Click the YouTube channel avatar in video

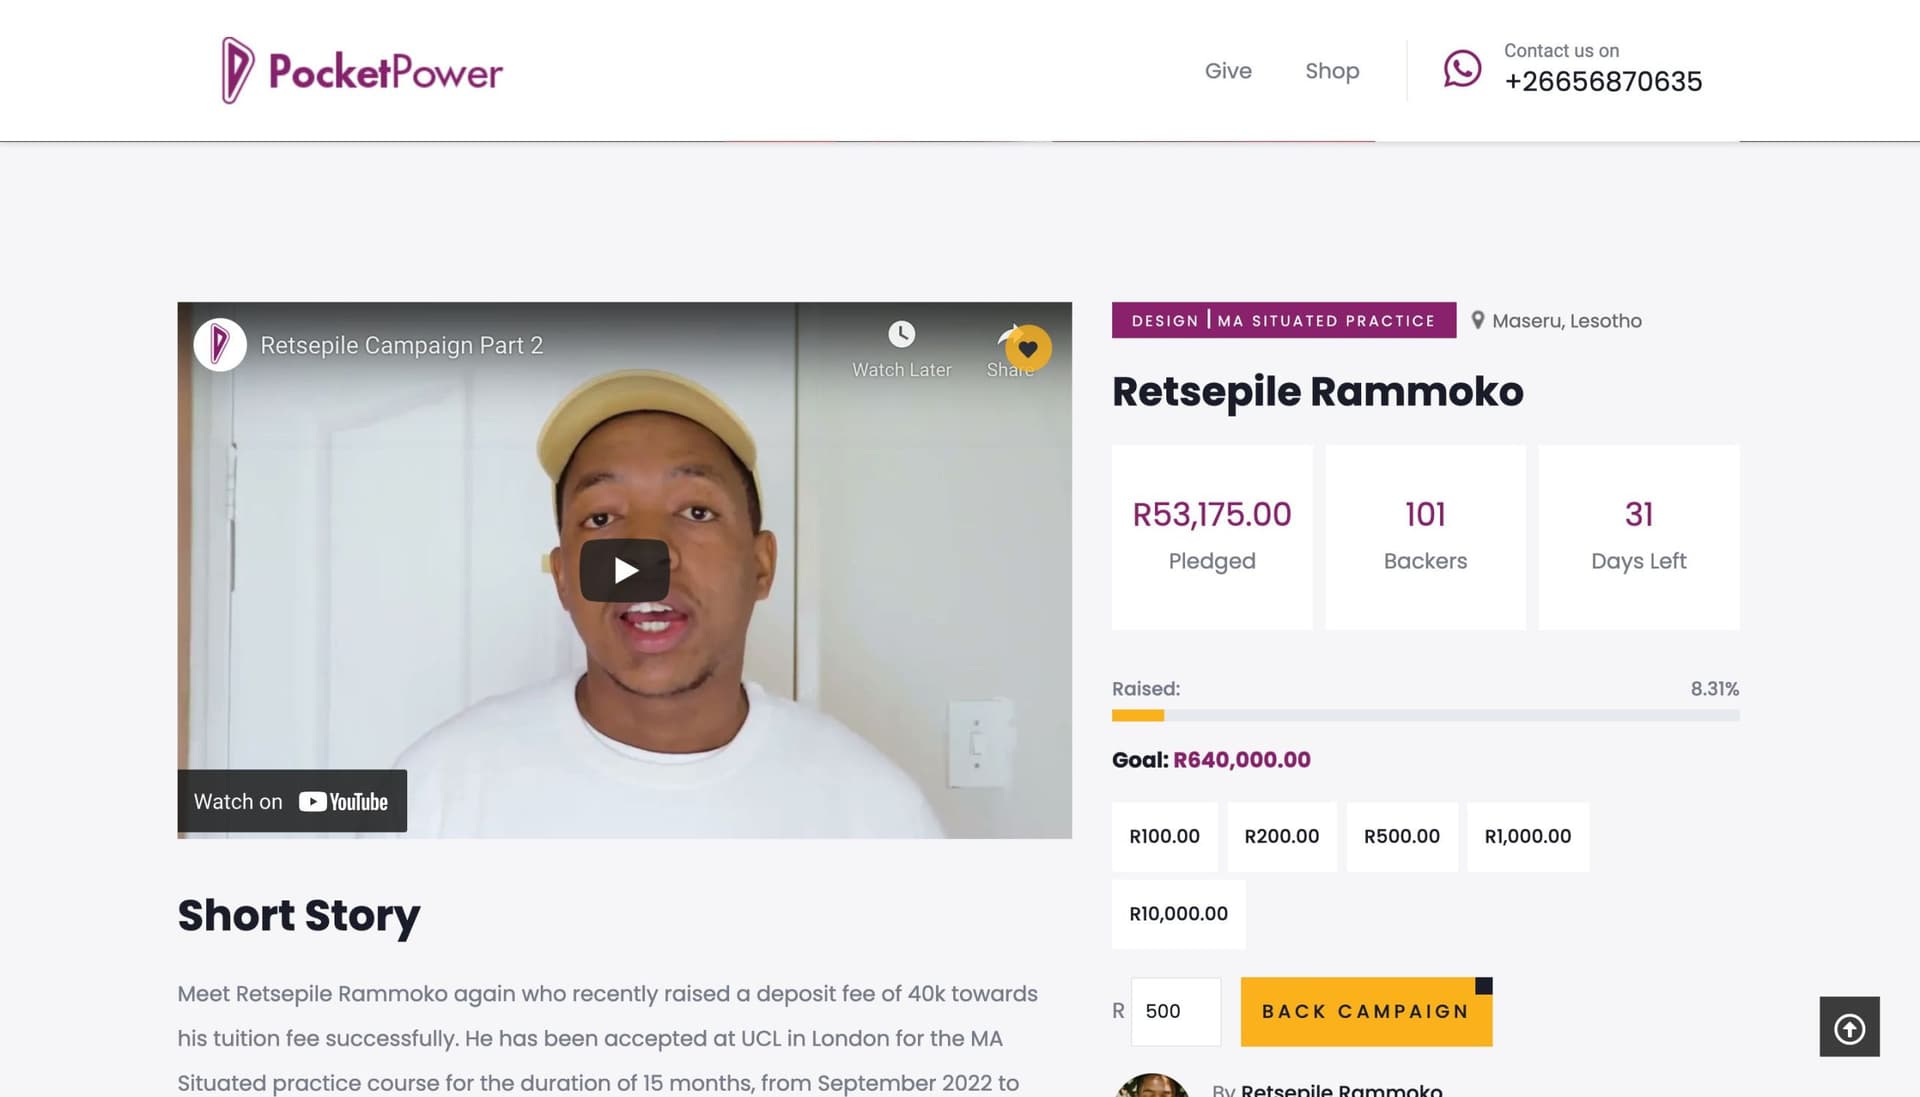point(220,345)
